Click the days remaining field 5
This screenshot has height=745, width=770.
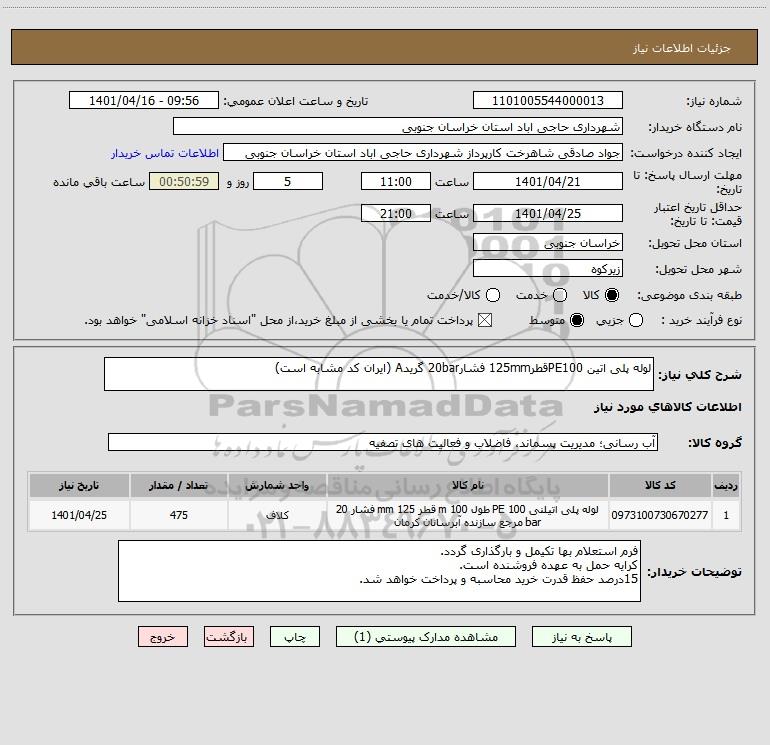point(288,182)
